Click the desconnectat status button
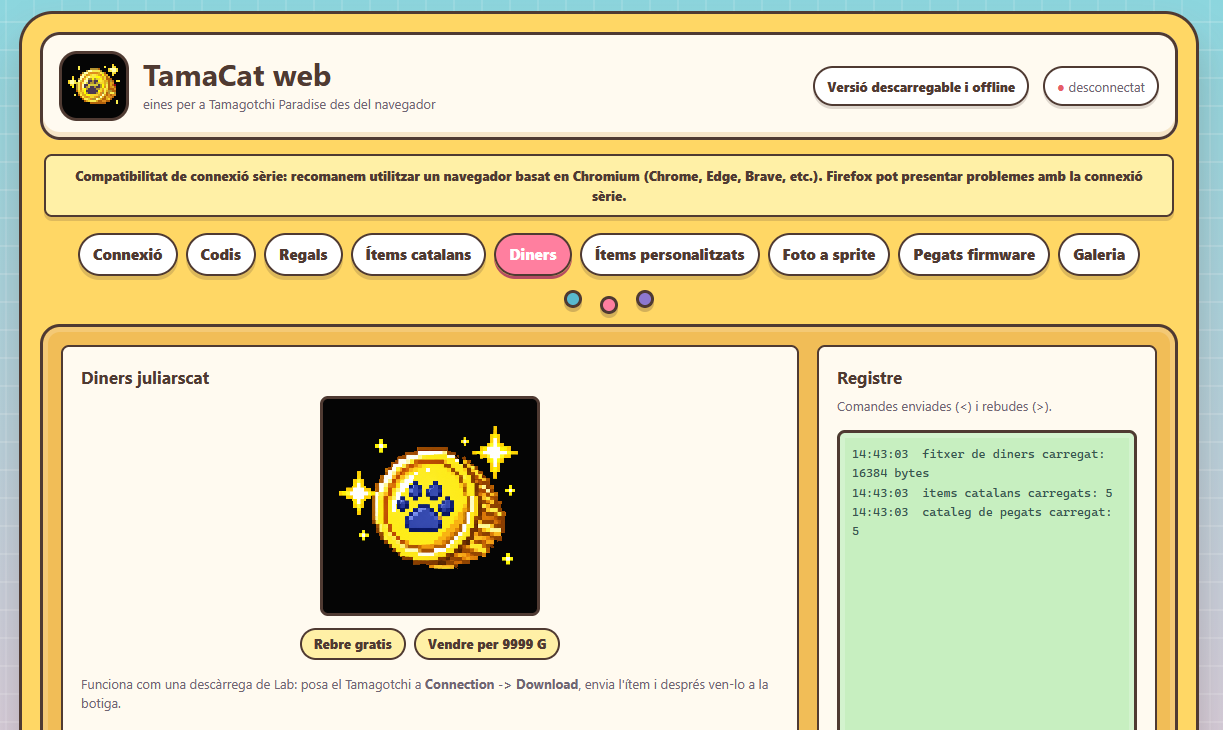Image resolution: width=1223 pixels, height=730 pixels. click(1101, 87)
